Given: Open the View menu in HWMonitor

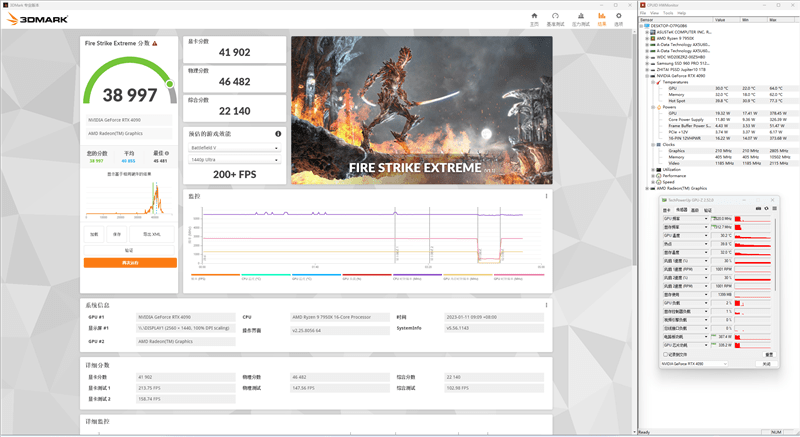Looking at the screenshot, I should click(x=655, y=13).
